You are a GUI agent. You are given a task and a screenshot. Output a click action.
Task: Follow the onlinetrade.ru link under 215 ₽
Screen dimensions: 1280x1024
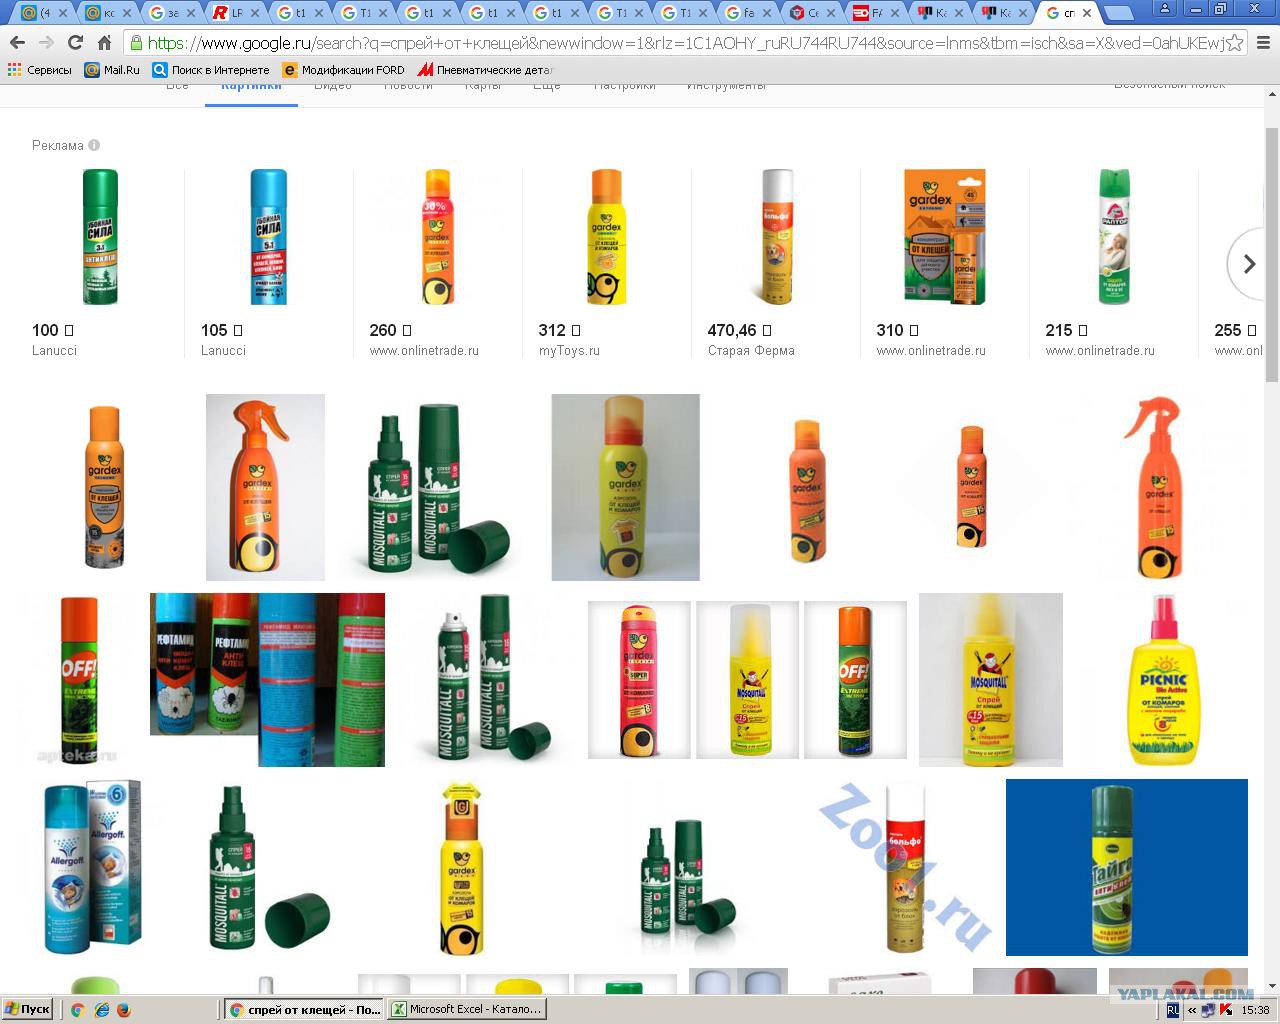click(1100, 351)
